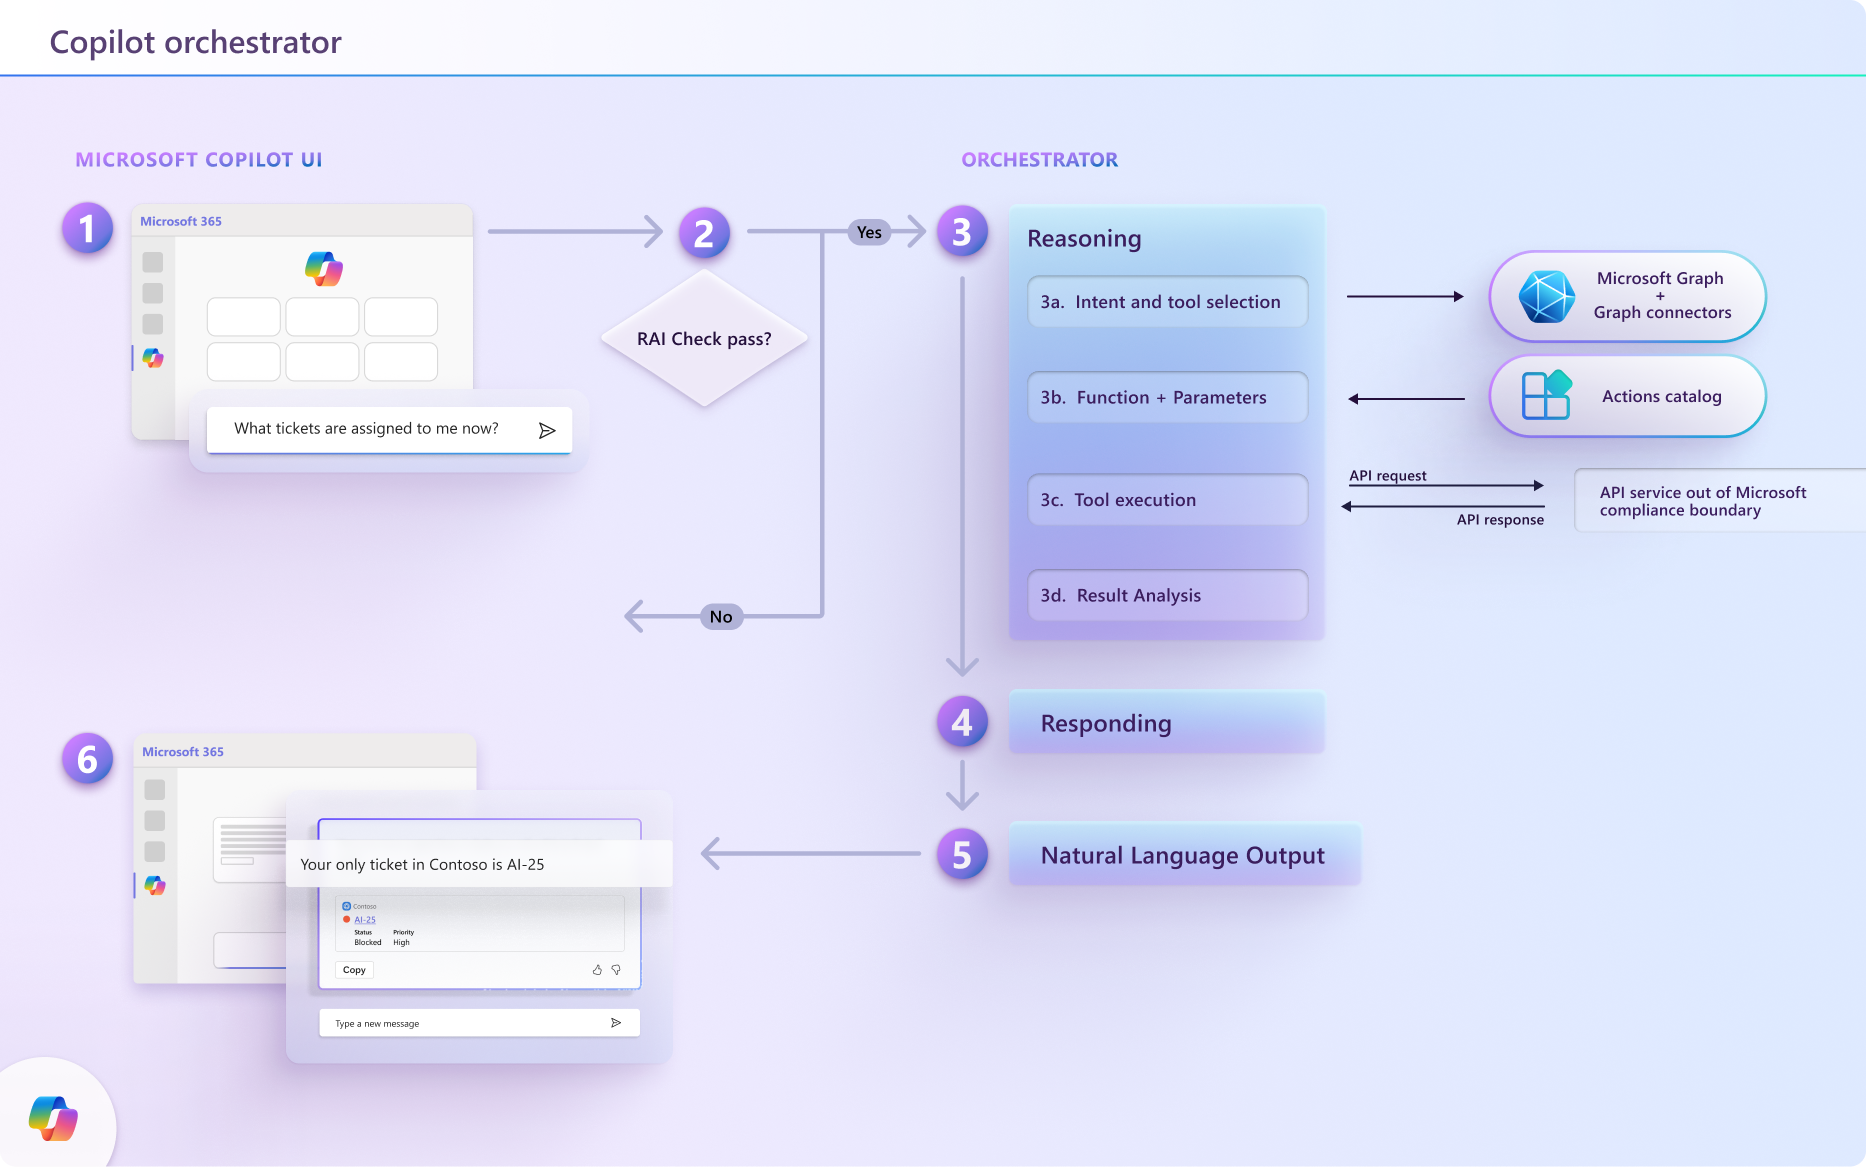Click the Contoso icon in the ticket card
This screenshot has height=1167, width=1866.
(x=347, y=906)
